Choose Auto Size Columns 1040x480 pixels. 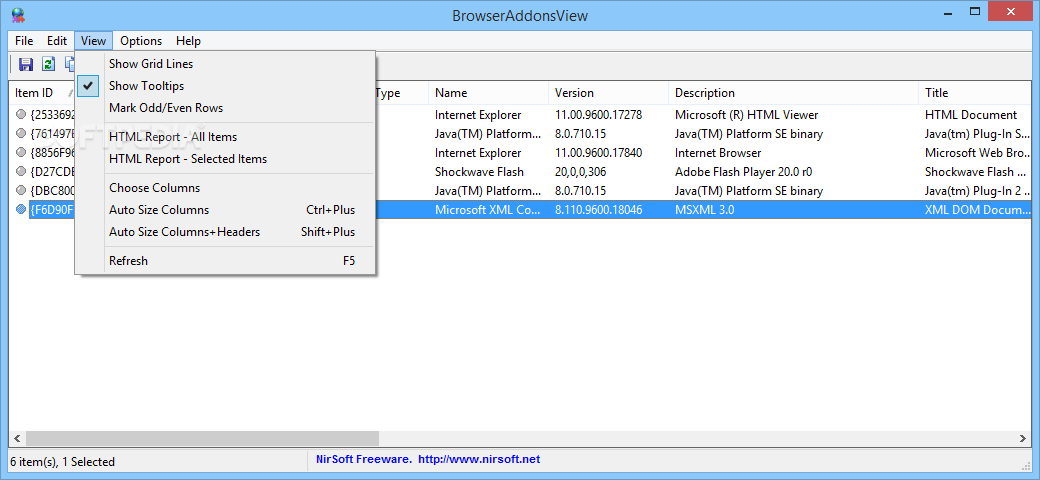tap(226, 210)
